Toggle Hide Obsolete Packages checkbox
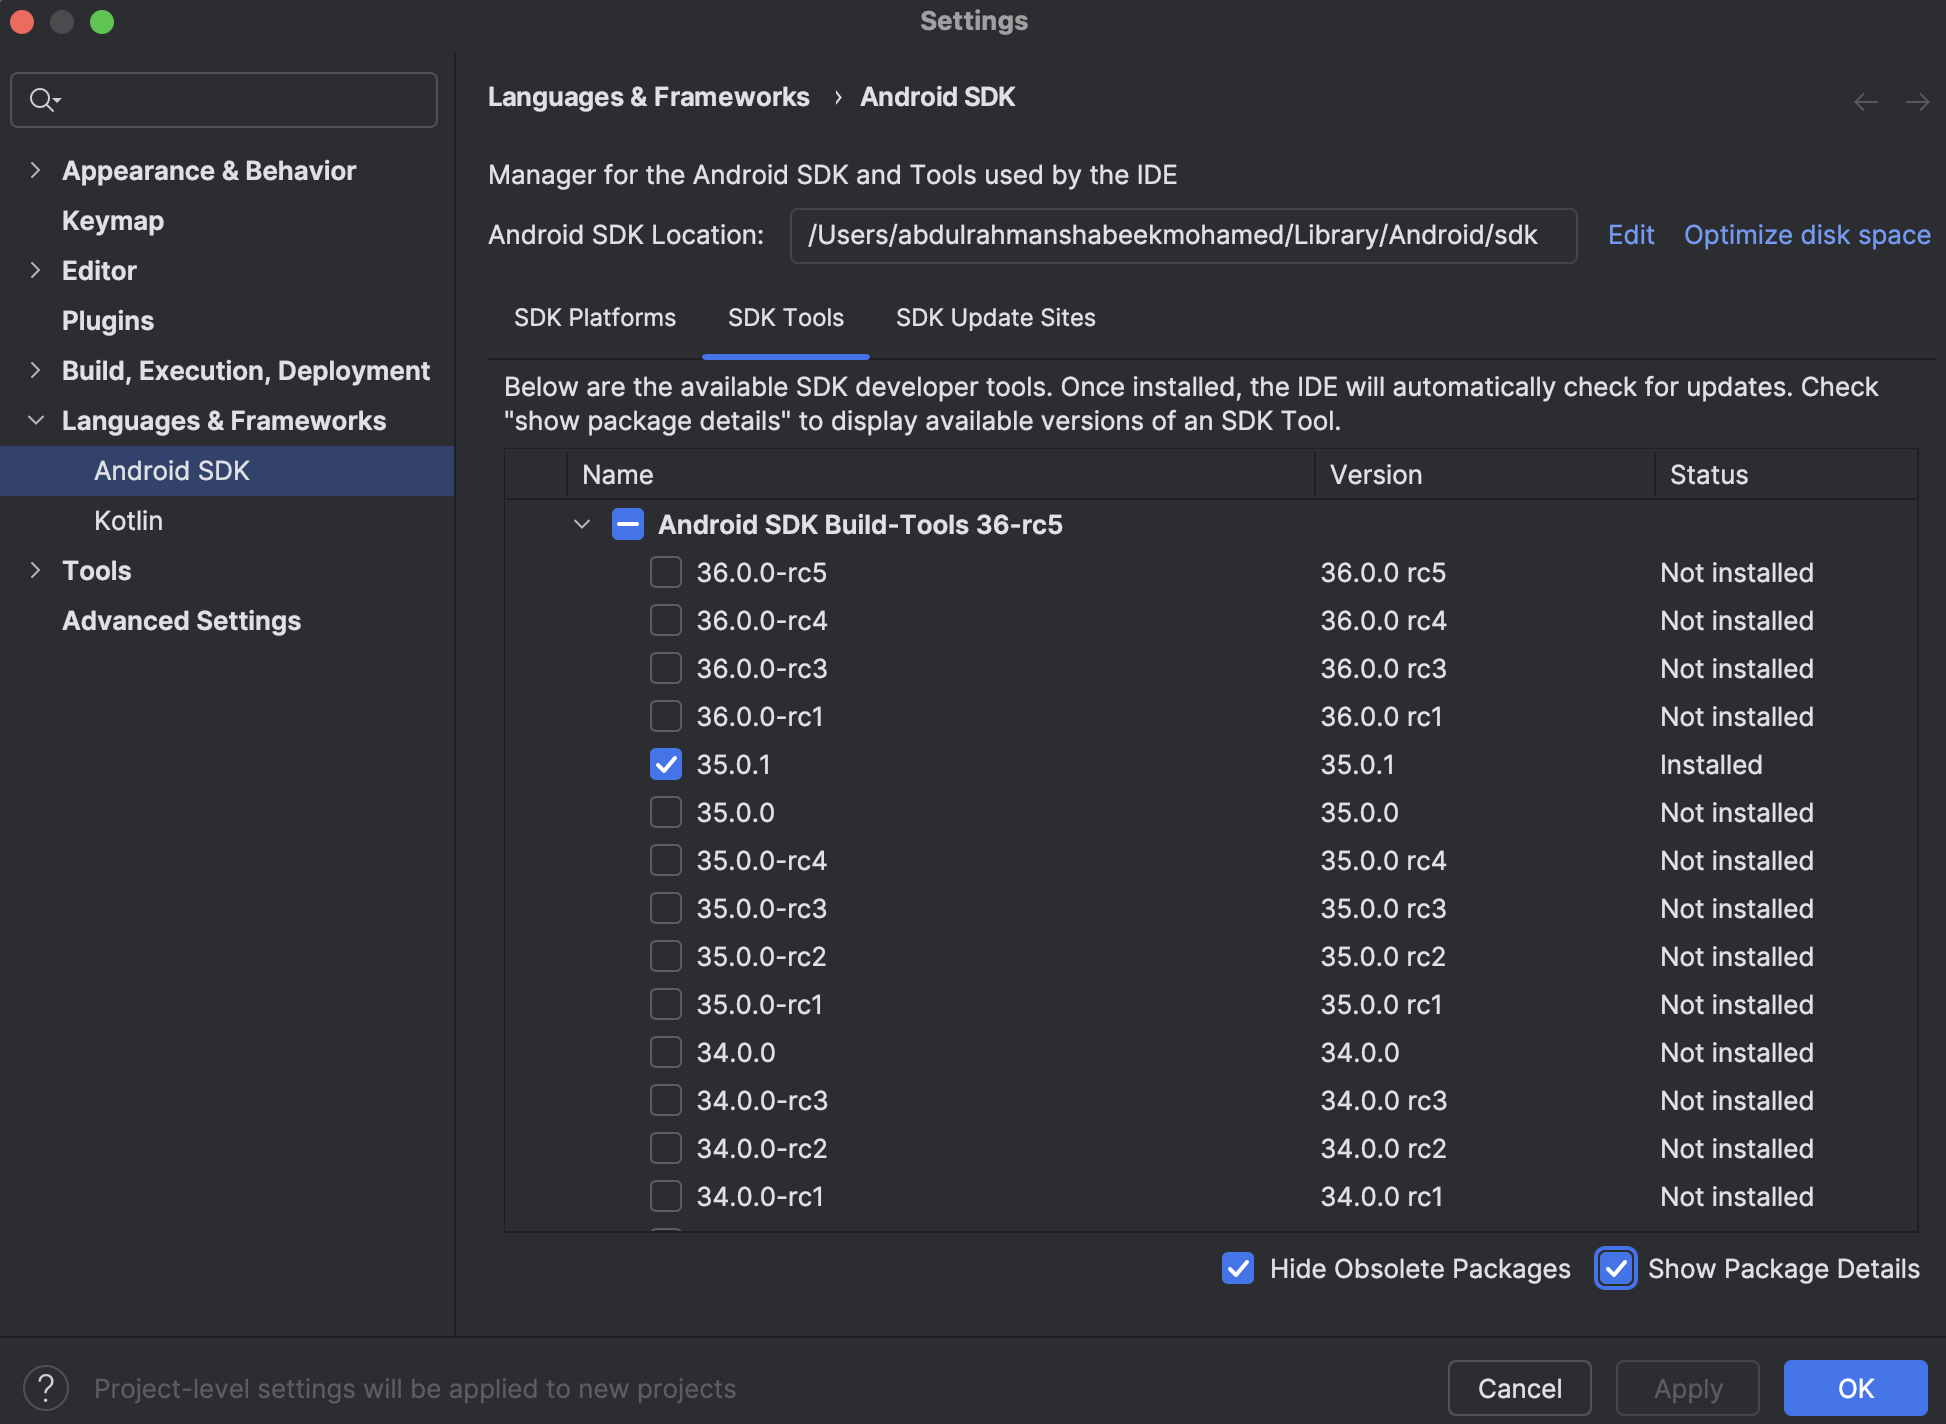 (1238, 1268)
